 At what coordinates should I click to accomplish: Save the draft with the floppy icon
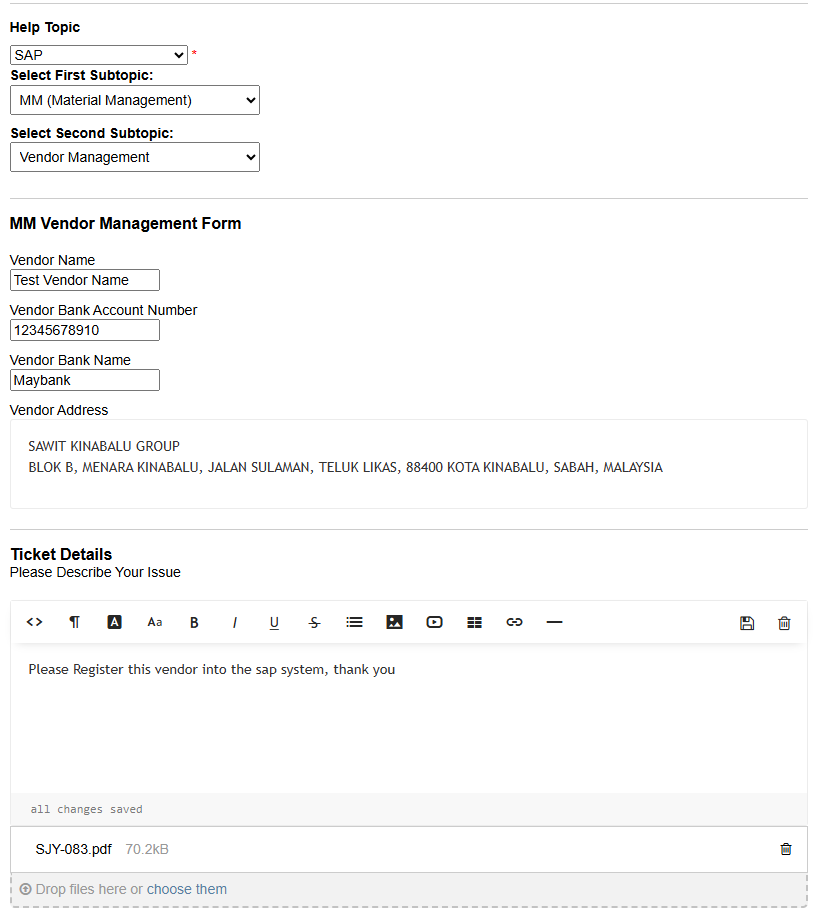pyautogui.click(x=747, y=623)
